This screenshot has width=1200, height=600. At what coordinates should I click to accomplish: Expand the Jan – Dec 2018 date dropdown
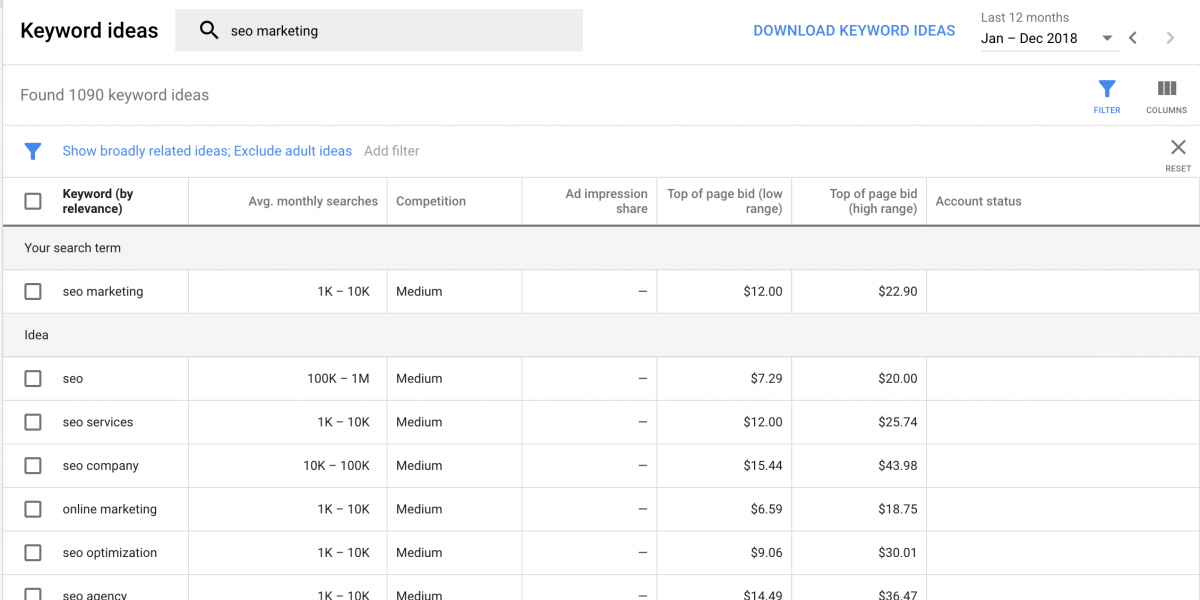[x=1048, y=38]
